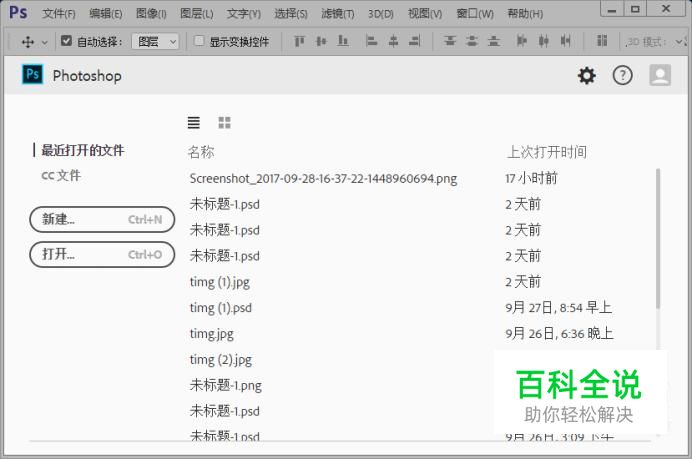692x459 pixels.
Task: Distribute horizontal centers icon
Action: [544, 41]
